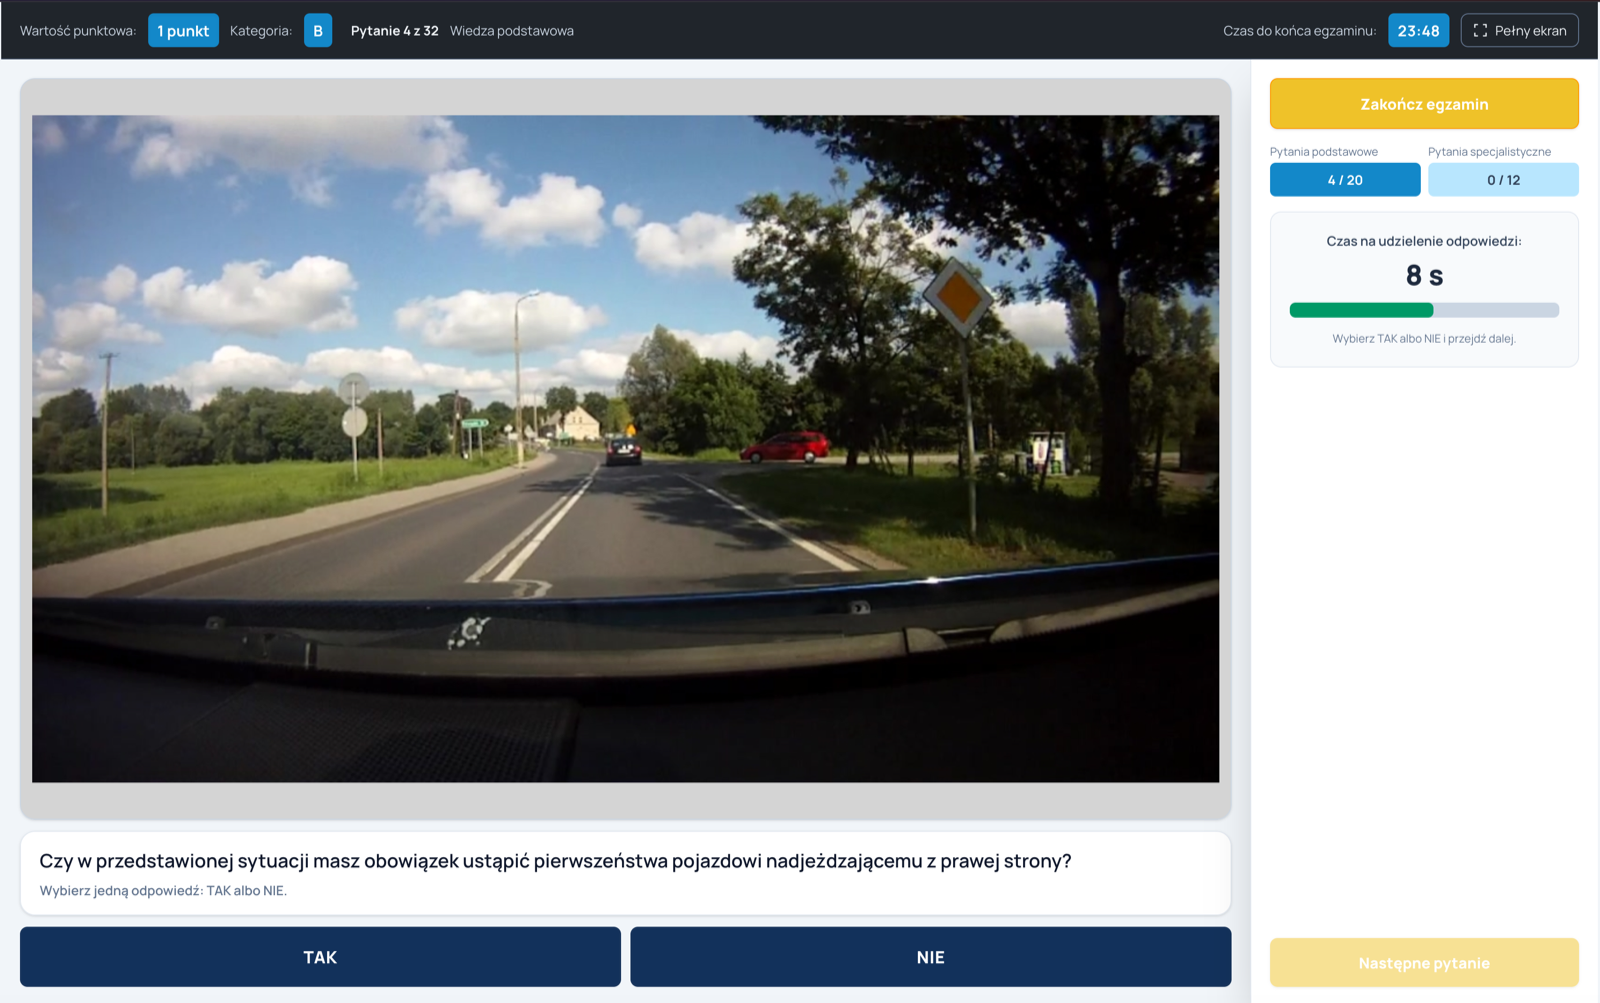Answer TAK to the question
The width and height of the screenshot is (1600, 1003).
(320, 957)
